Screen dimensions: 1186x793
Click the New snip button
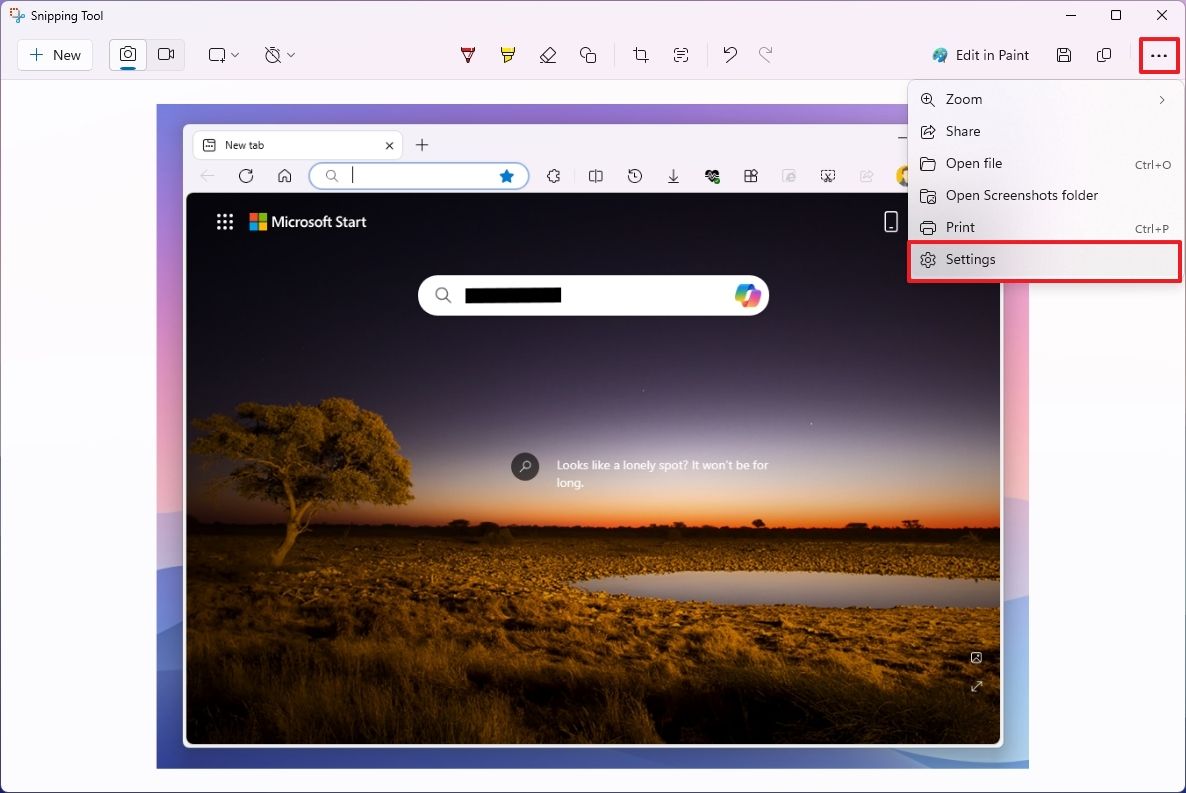(x=55, y=55)
